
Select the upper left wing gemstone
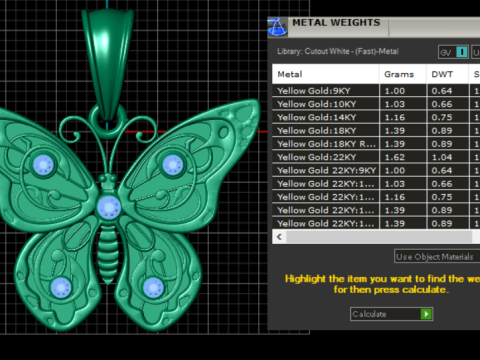(43, 165)
